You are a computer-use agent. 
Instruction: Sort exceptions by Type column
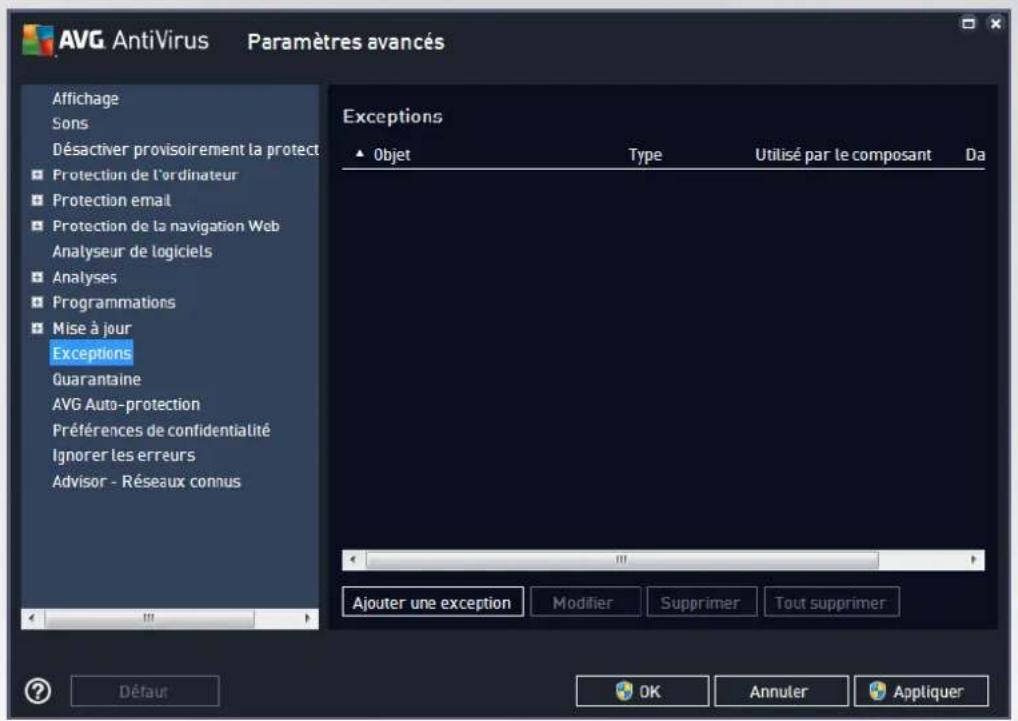tap(645, 154)
